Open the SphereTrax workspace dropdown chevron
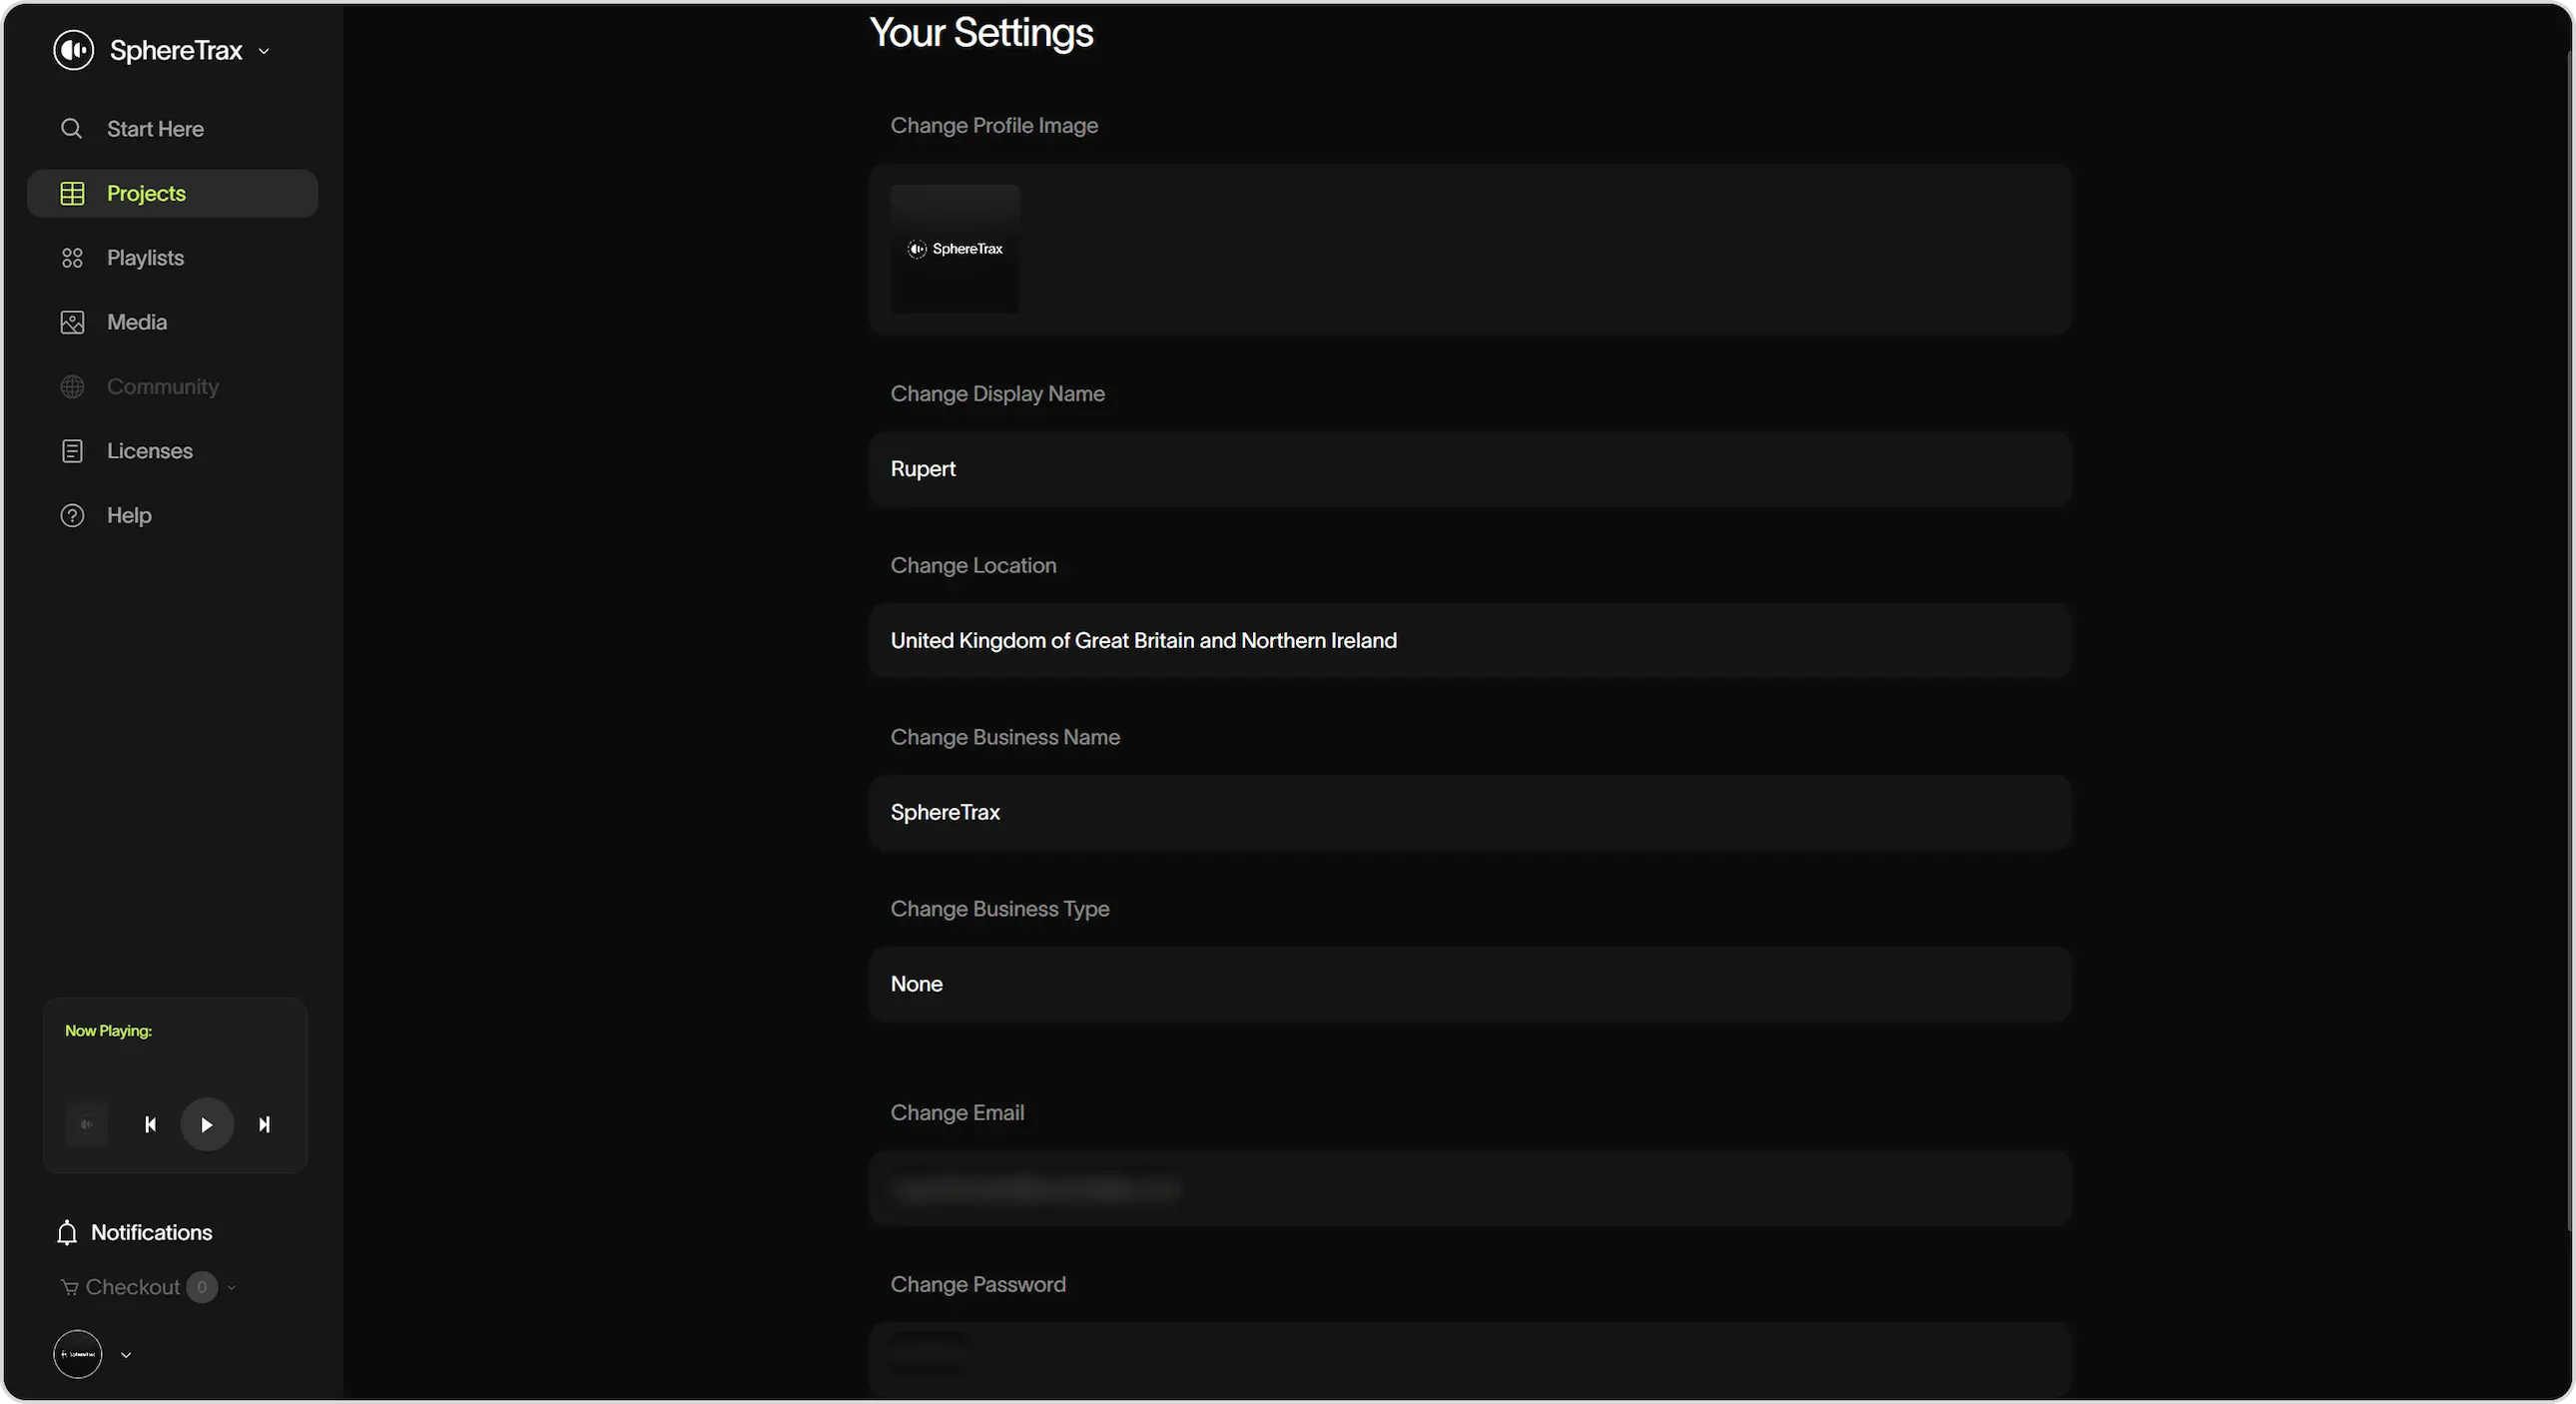This screenshot has width=2576, height=1404. 264,51
